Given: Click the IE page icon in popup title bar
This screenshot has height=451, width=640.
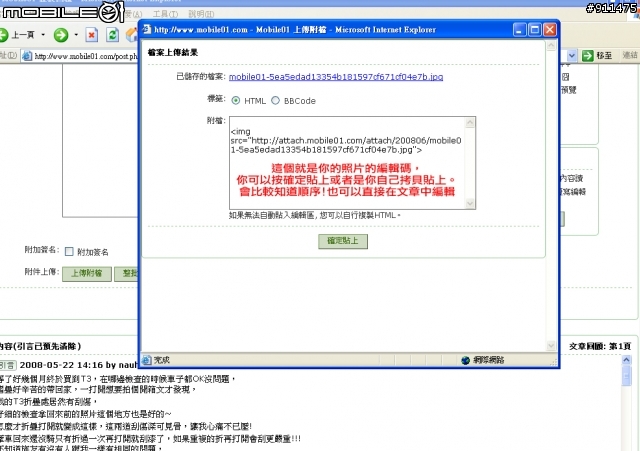Looking at the screenshot, I should pyautogui.click(x=147, y=29).
